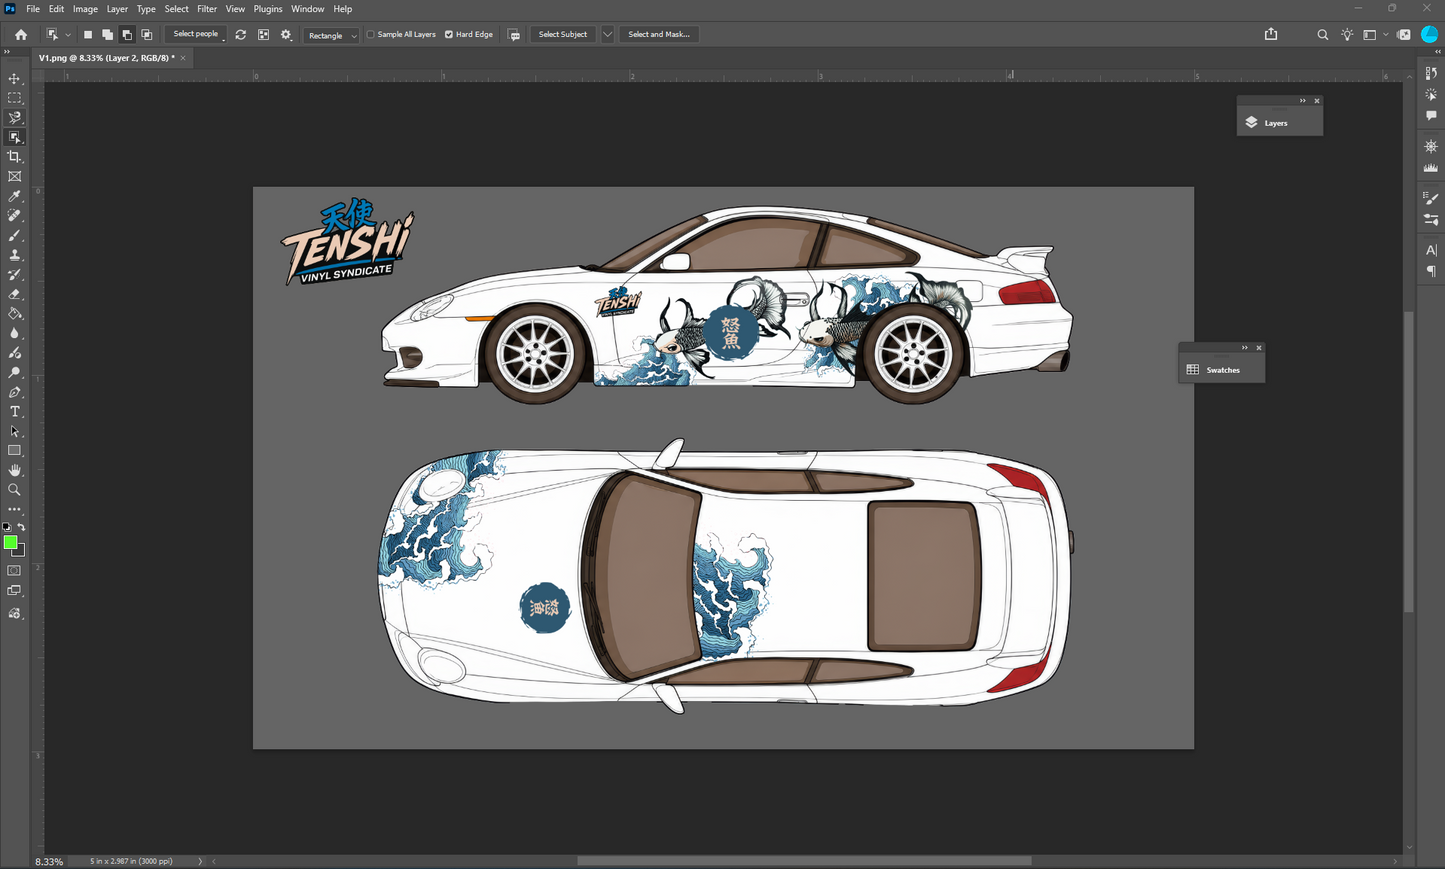The image size is (1445, 869).
Task: Select the Crop tool
Action: pos(14,157)
